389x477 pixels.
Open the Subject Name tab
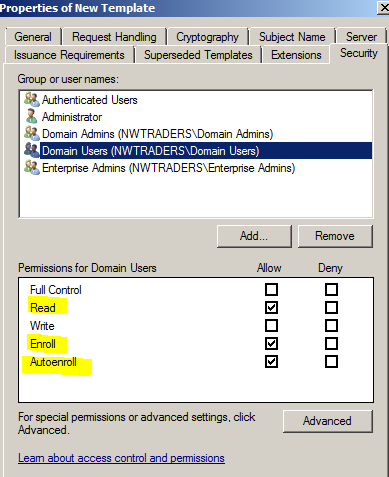pos(292,37)
